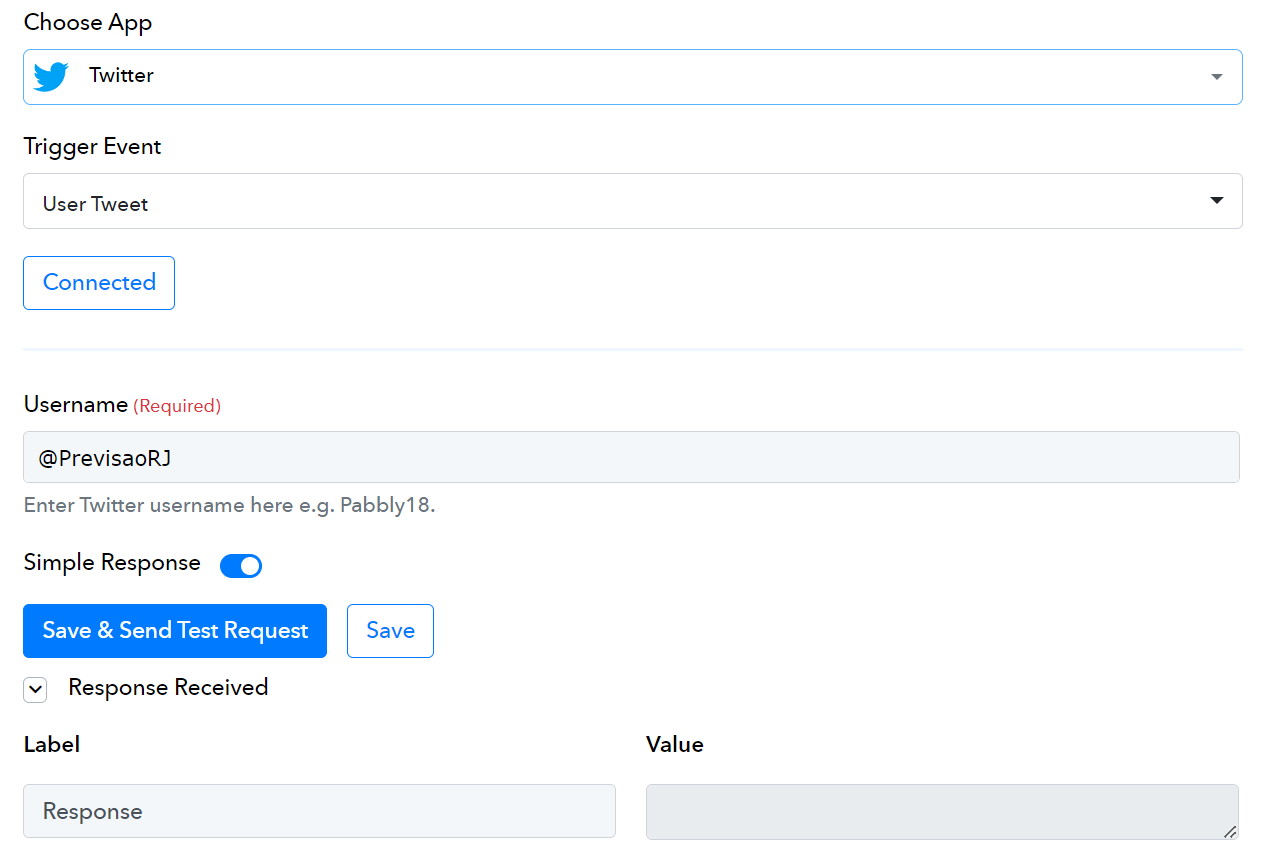Click the Simple Response label
Image resolution: width=1262 pixels, height=850 pixels.
[112, 563]
